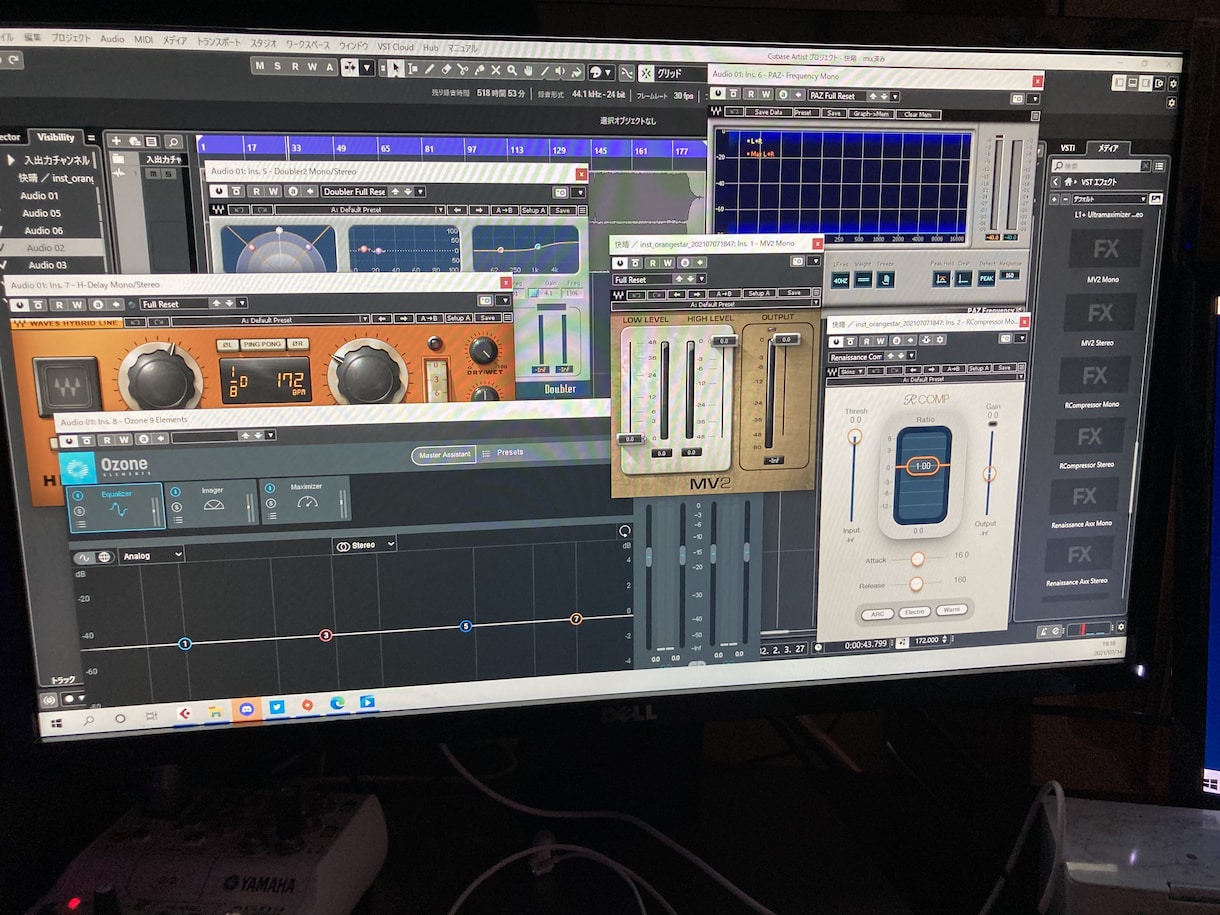Click Master Assistant button in Ozone
1220x915 pixels.
(x=444, y=455)
